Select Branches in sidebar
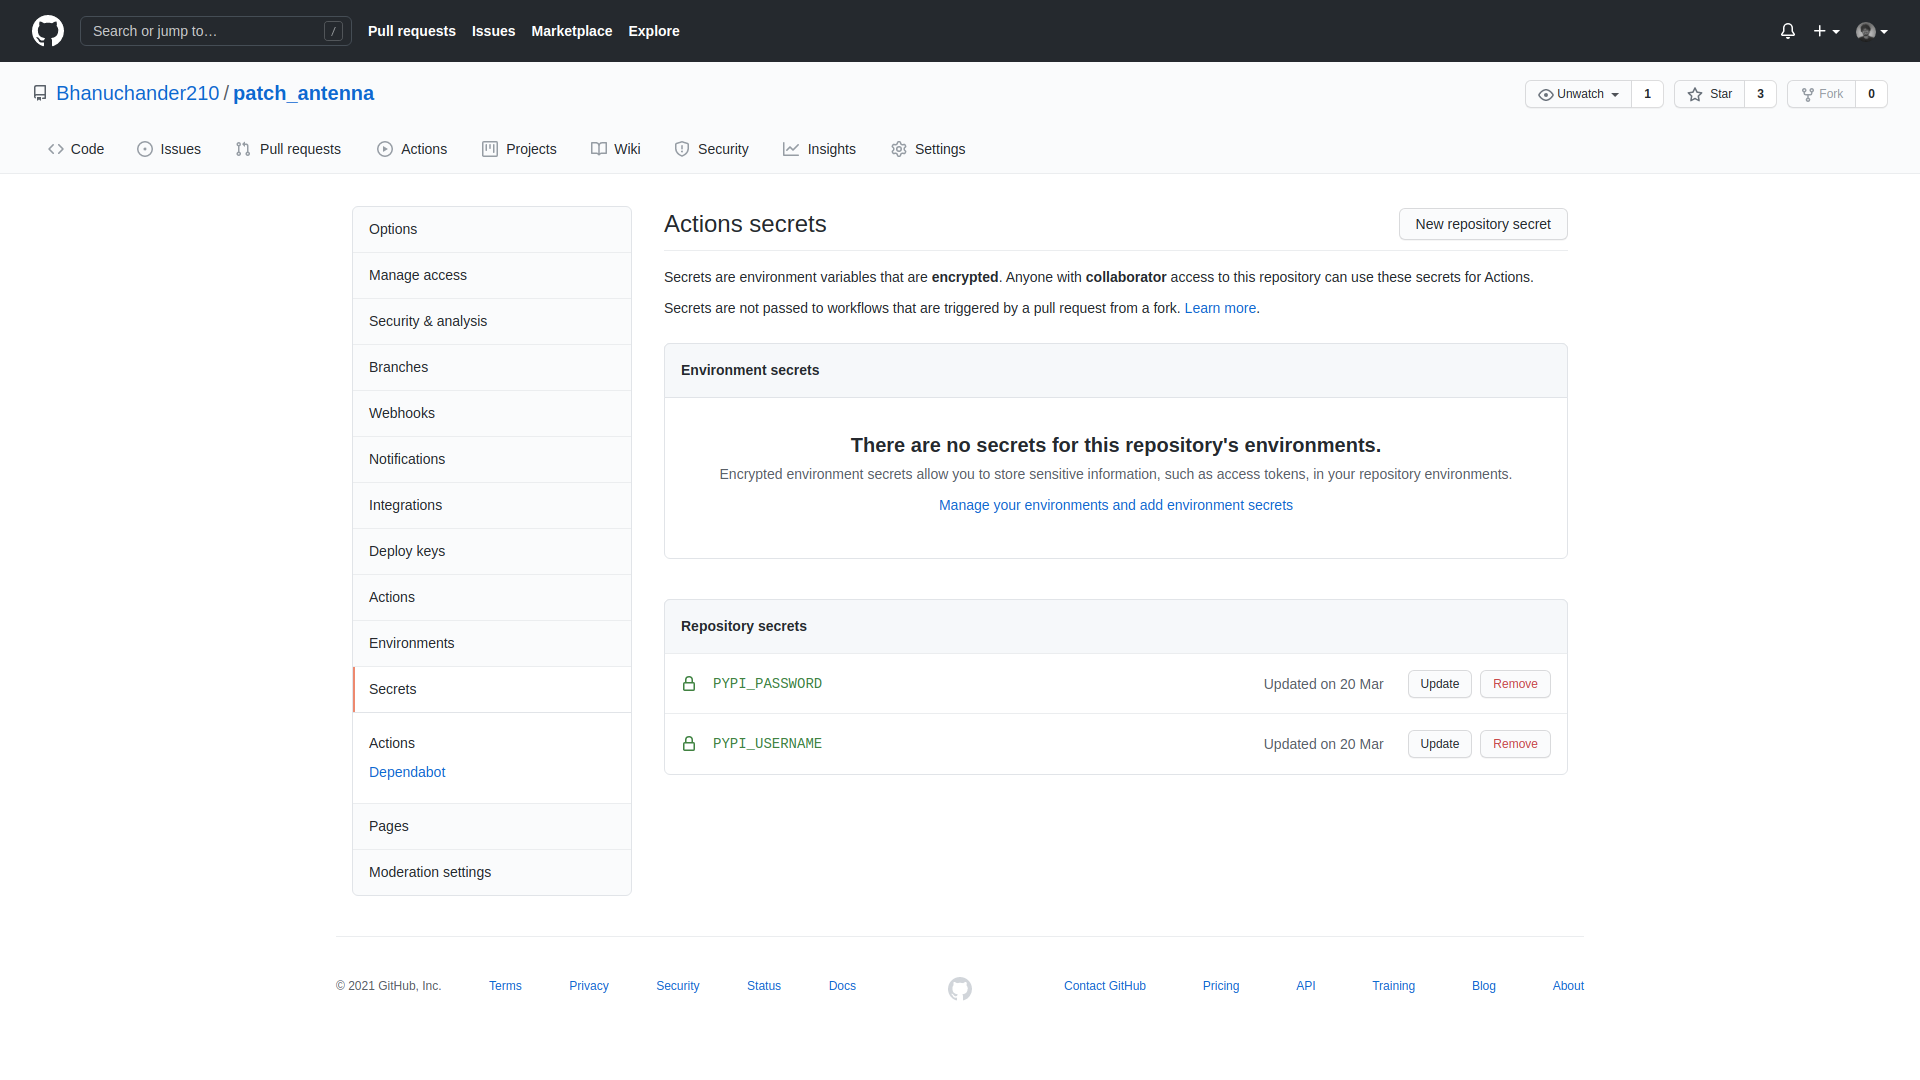Screen dimensions: 1920x1080 492,368
